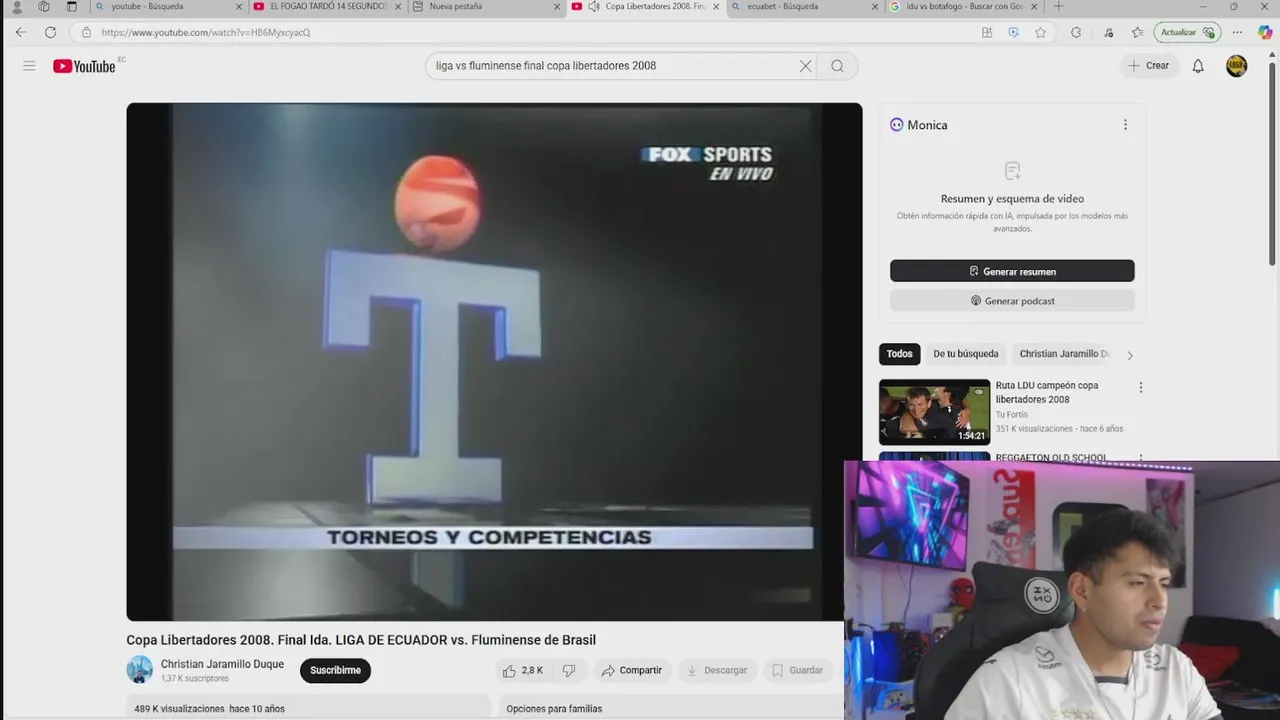The width and height of the screenshot is (1280, 720).
Task: Click the Guardar save button
Action: tap(797, 670)
